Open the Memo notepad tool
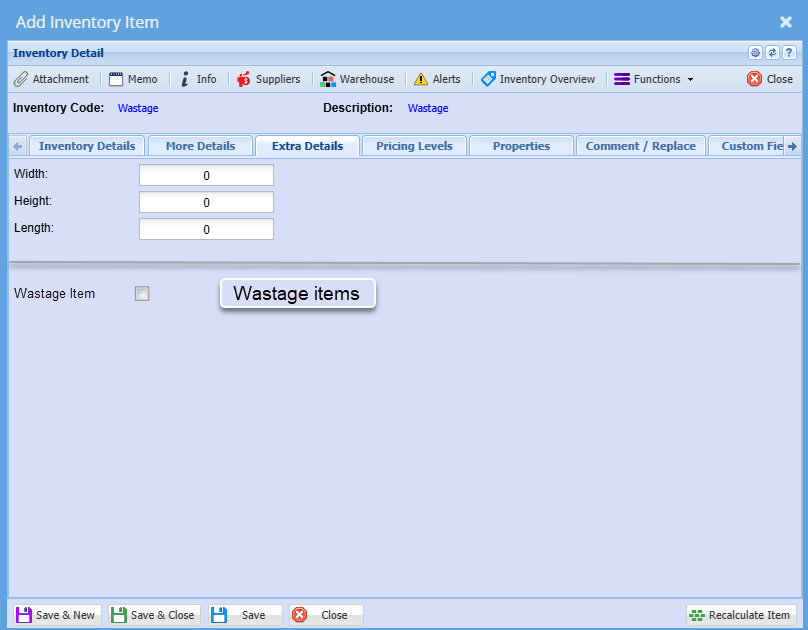Screen dimensions: 808x630 (133, 79)
